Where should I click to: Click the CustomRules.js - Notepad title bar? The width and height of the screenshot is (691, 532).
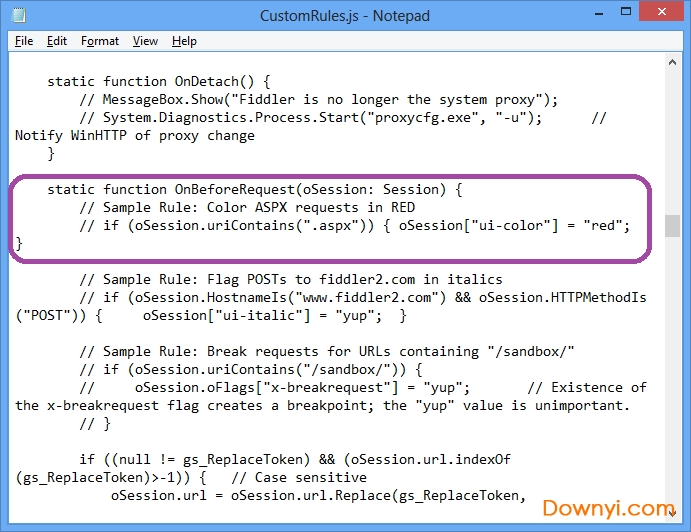[344, 16]
